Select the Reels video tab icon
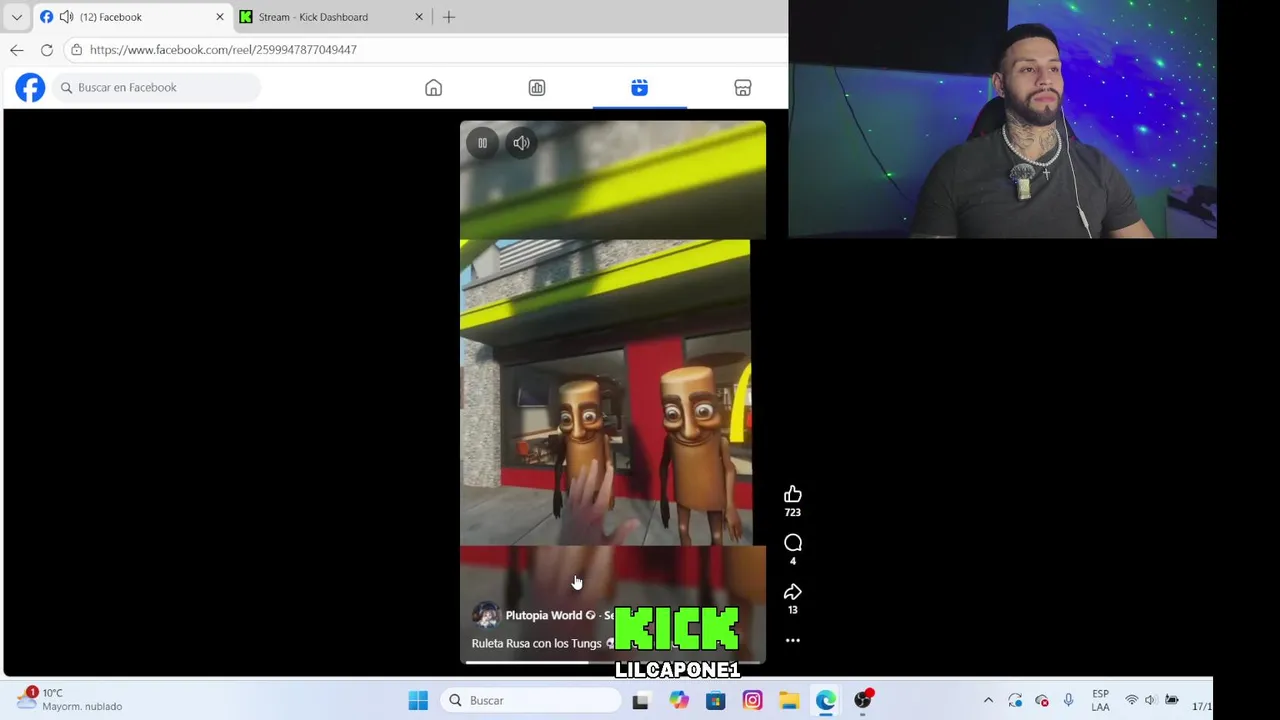The width and height of the screenshot is (1280, 720). tap(640, 88)
